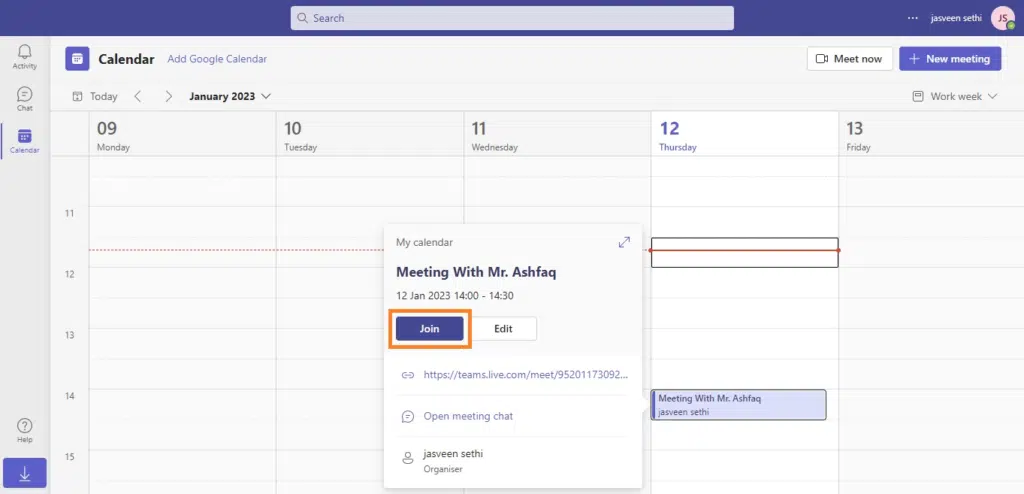This screenshot has width=1024, height=494.
Task: Click the Join meeting button
Action: [x=429, y=329]
